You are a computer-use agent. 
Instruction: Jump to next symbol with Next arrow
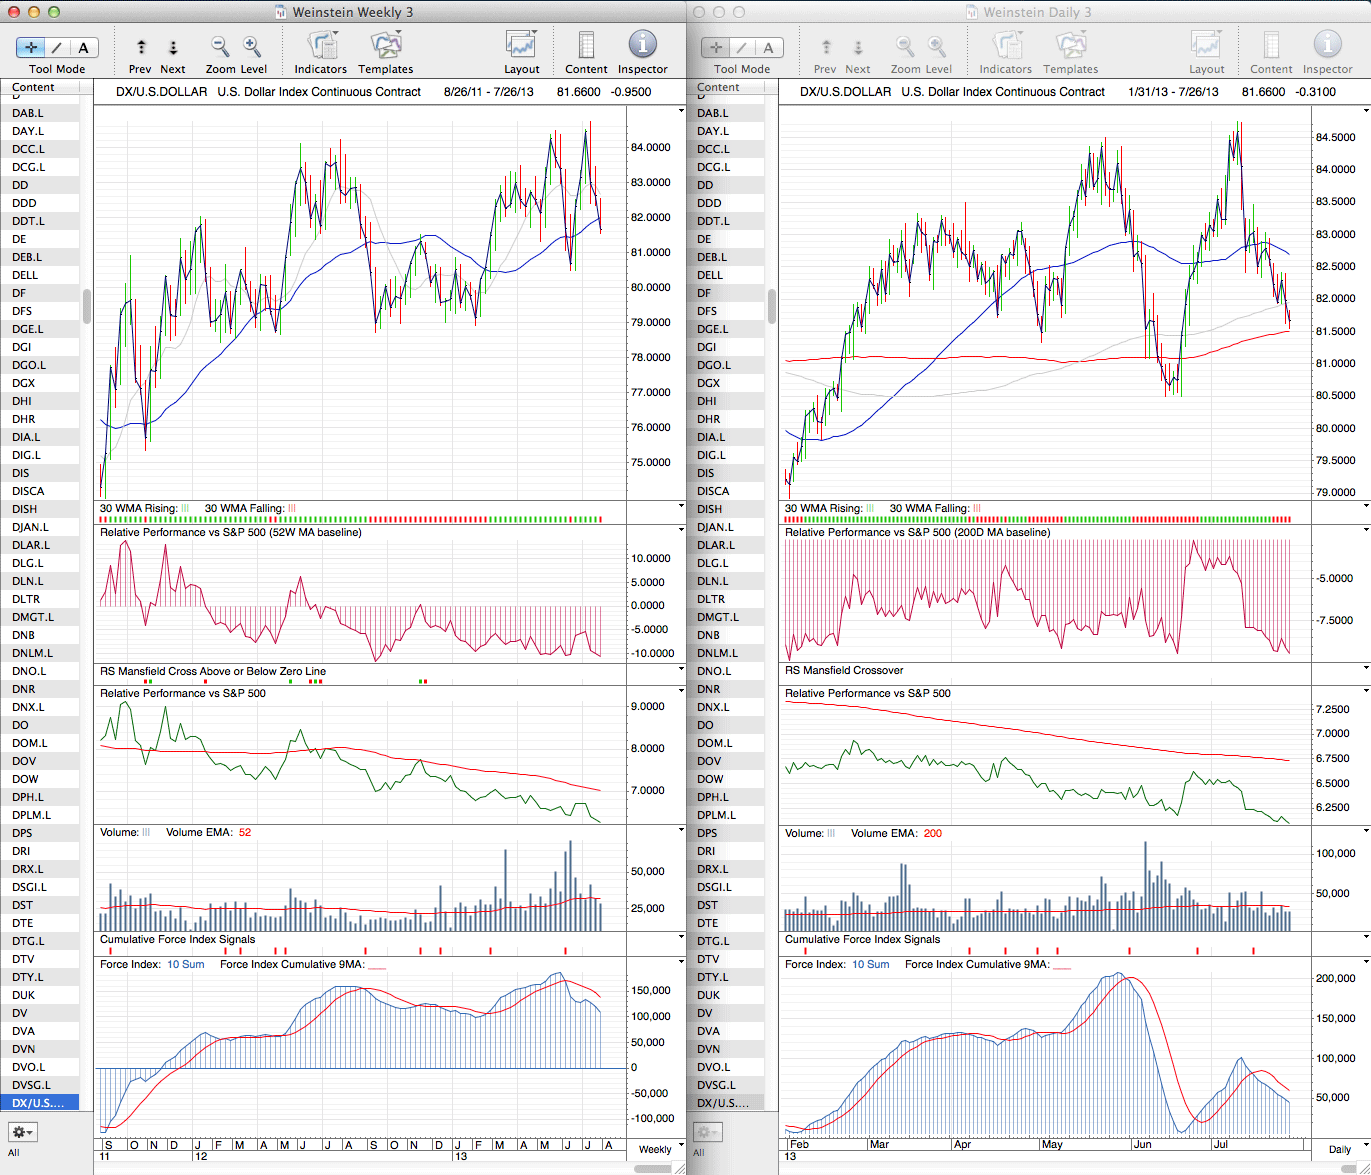pos(172,47)
